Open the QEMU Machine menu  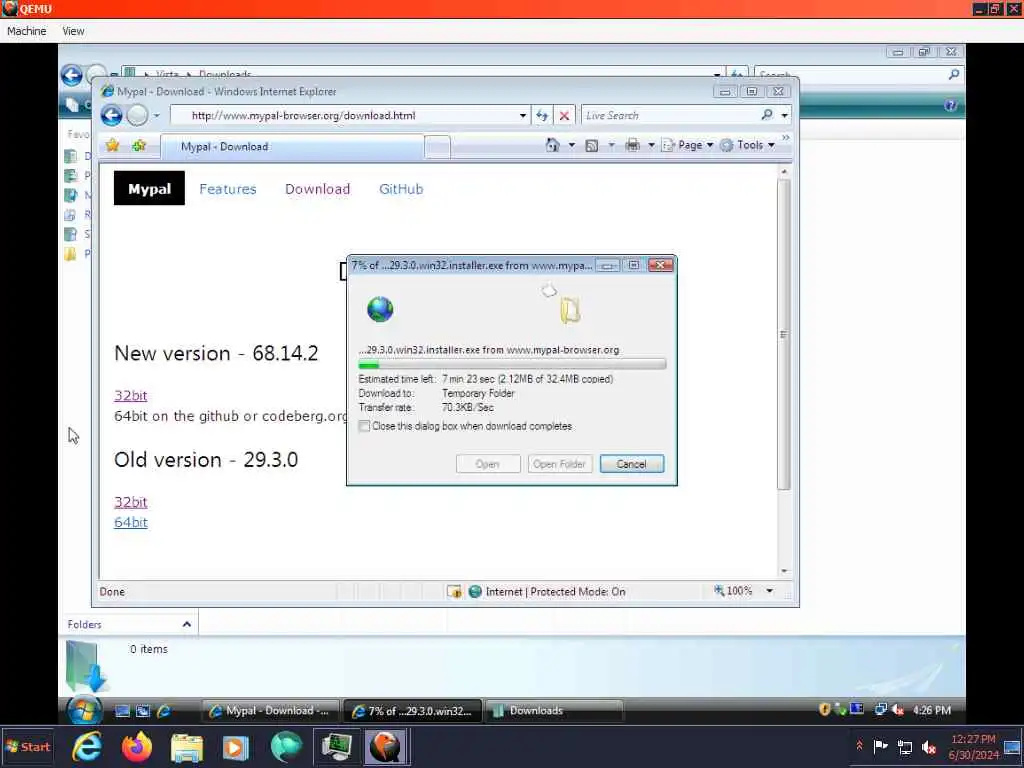[27, 31]
